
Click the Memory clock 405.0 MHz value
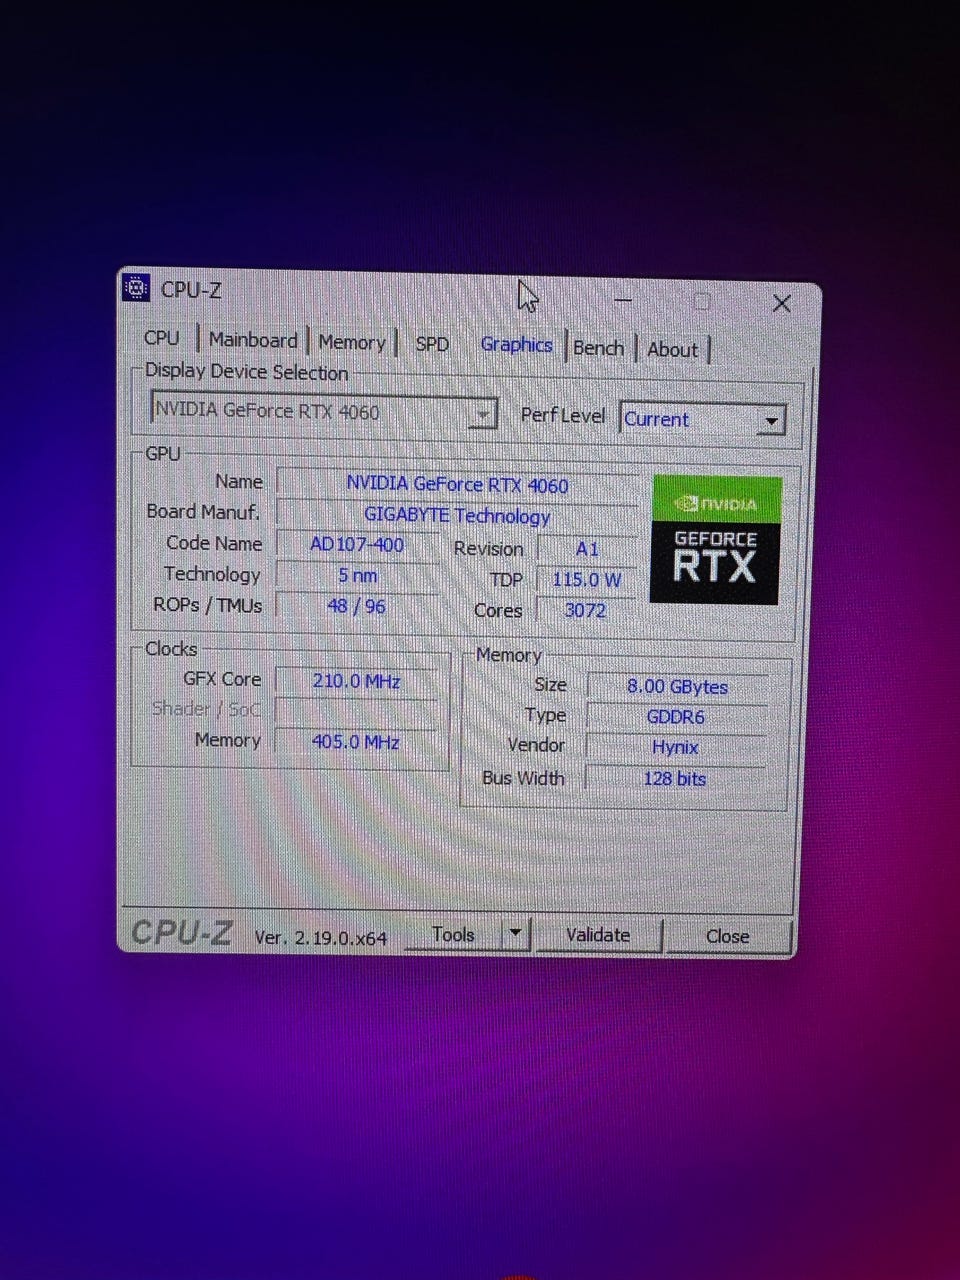point(357,742)
